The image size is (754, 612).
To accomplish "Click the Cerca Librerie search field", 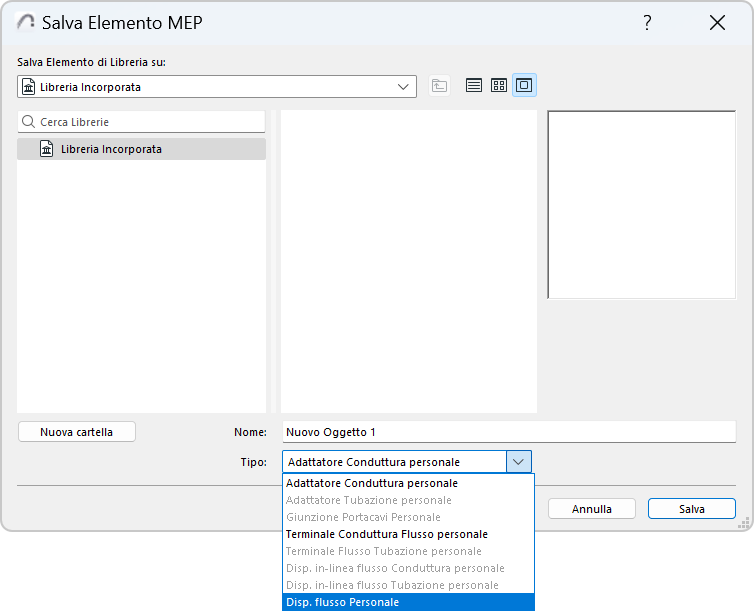I will coord(141,122).
